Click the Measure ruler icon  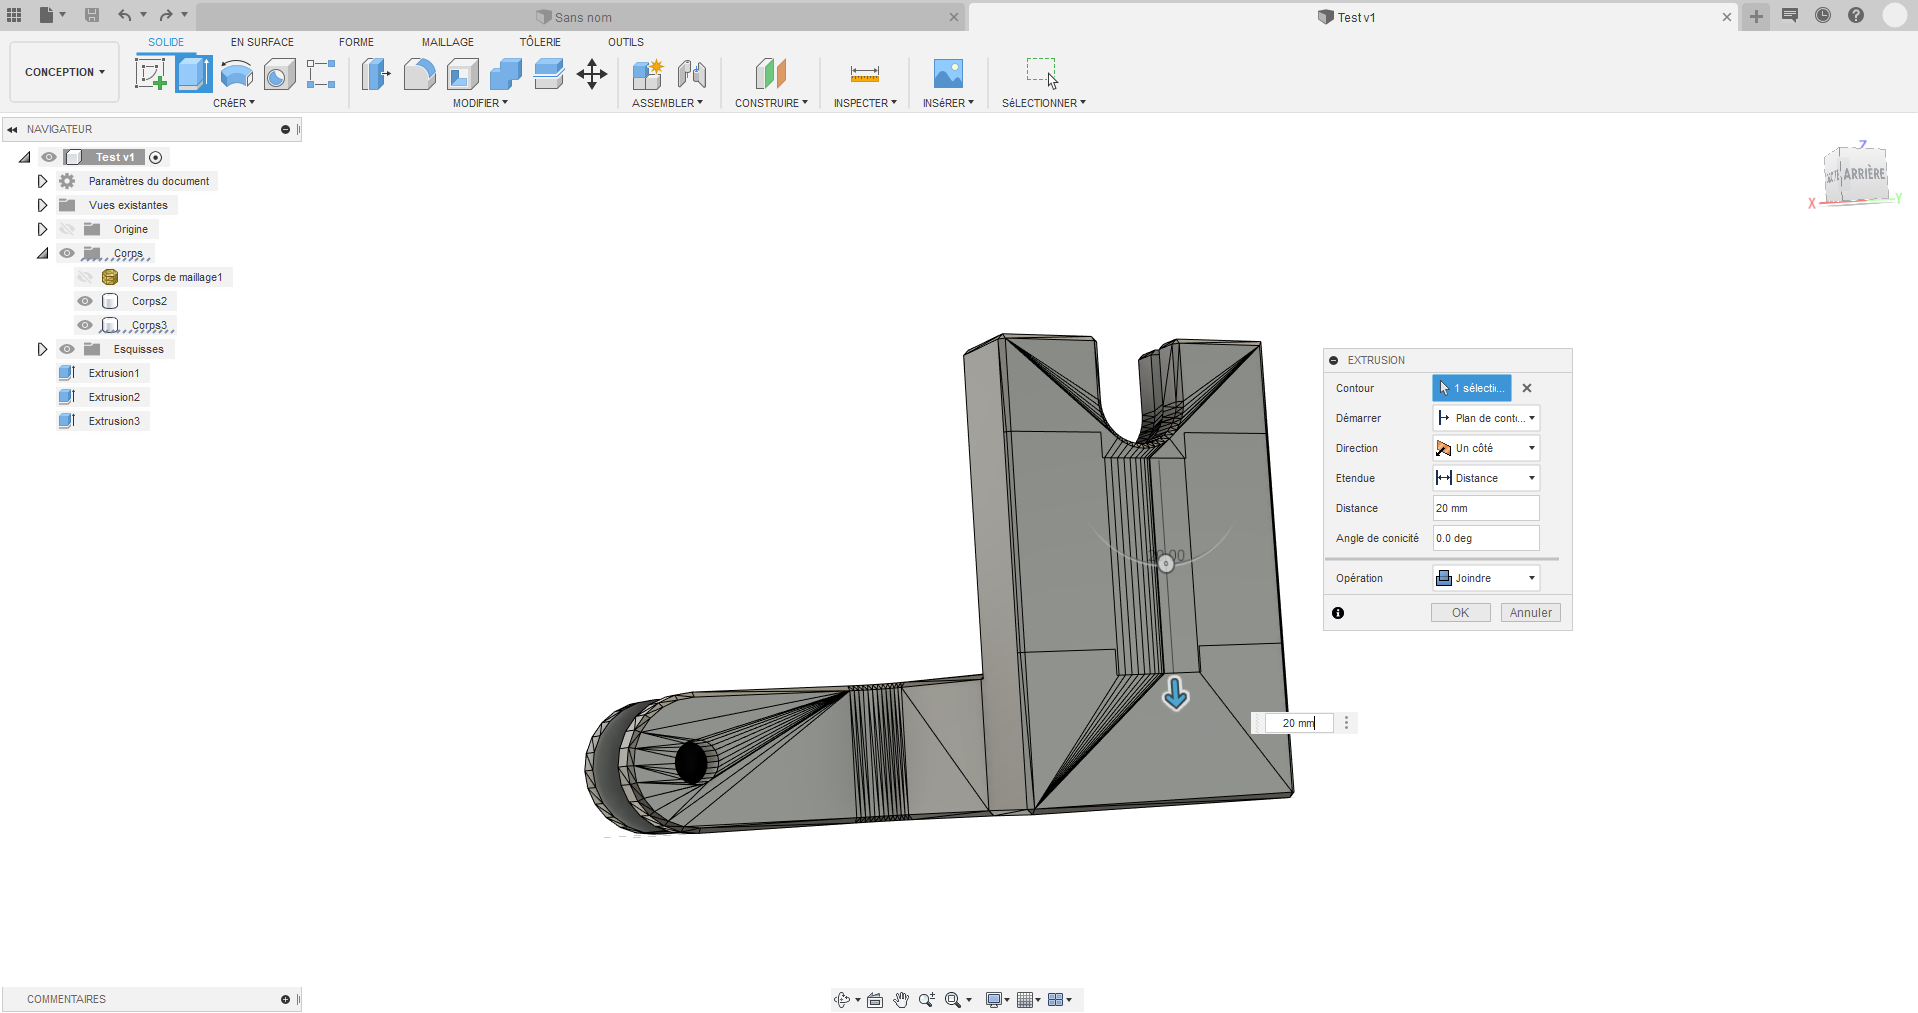[x=864, y=74]
